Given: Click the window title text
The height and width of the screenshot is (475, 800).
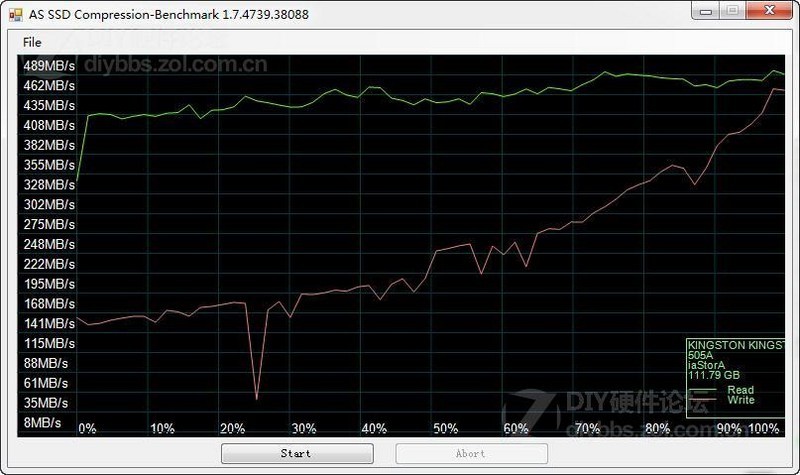Looking at the screenshot, I should (169, 14).
